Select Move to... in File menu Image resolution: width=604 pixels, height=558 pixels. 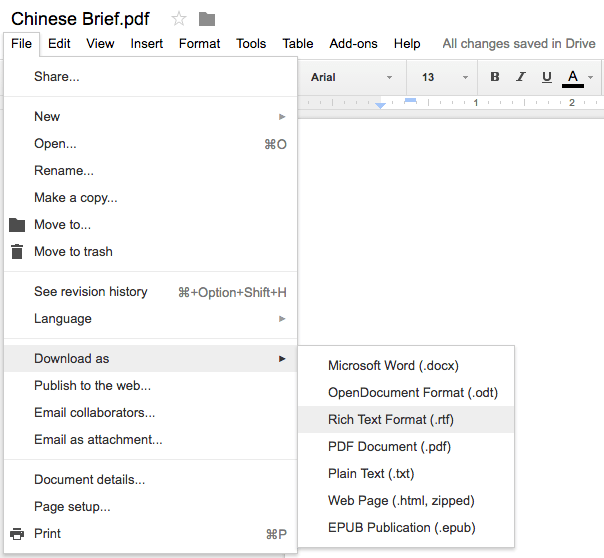click(x=62, y=225)
